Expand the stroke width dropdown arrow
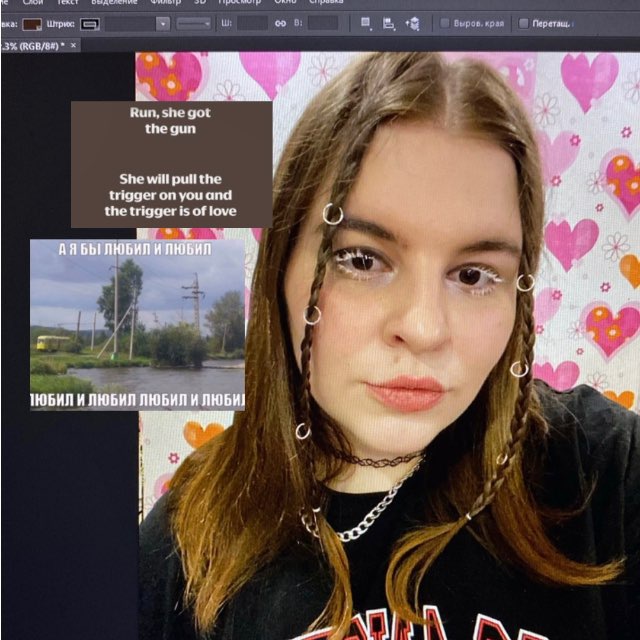The height and width of the screenshot is (640, 640). (163, 23)
